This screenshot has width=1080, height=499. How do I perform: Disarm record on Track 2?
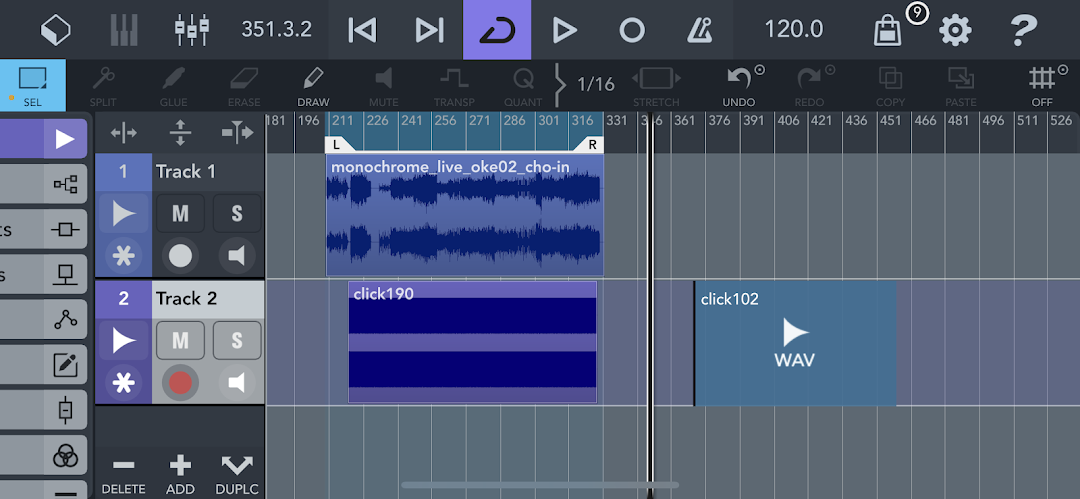pyautogui.click(x=180, y=383)
